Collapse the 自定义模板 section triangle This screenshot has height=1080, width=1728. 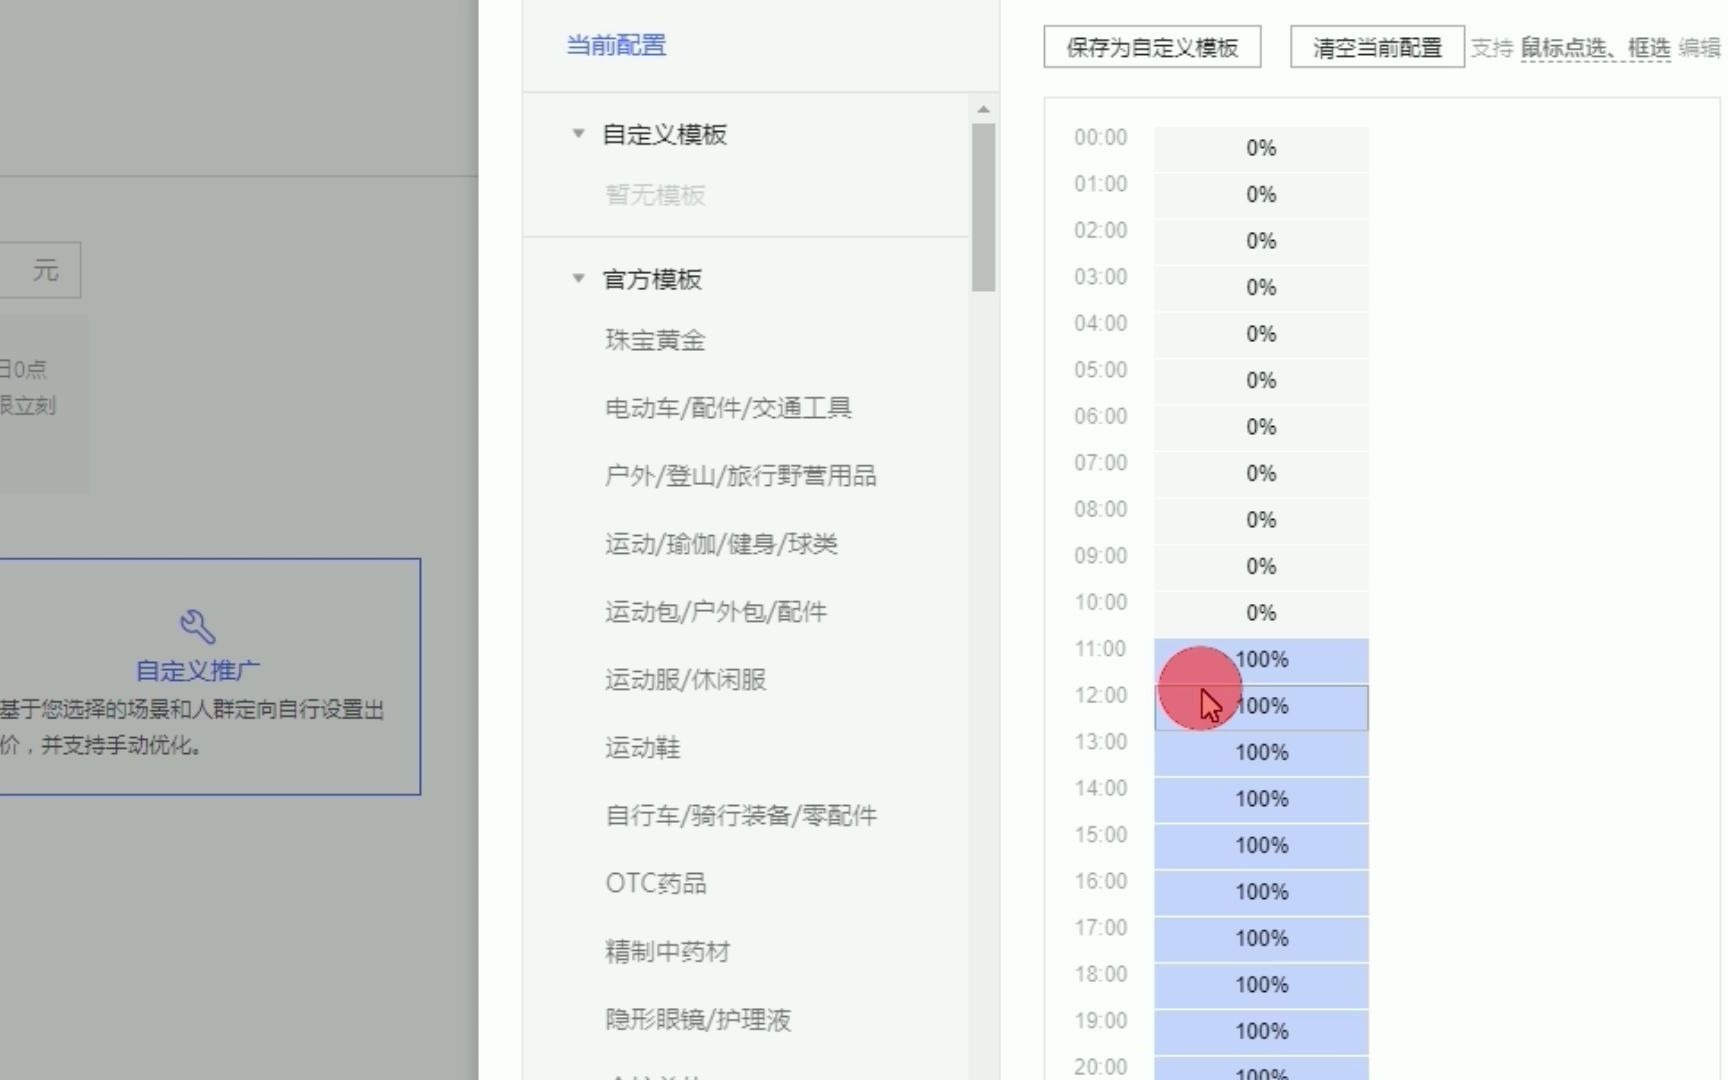tap(578, 133)
